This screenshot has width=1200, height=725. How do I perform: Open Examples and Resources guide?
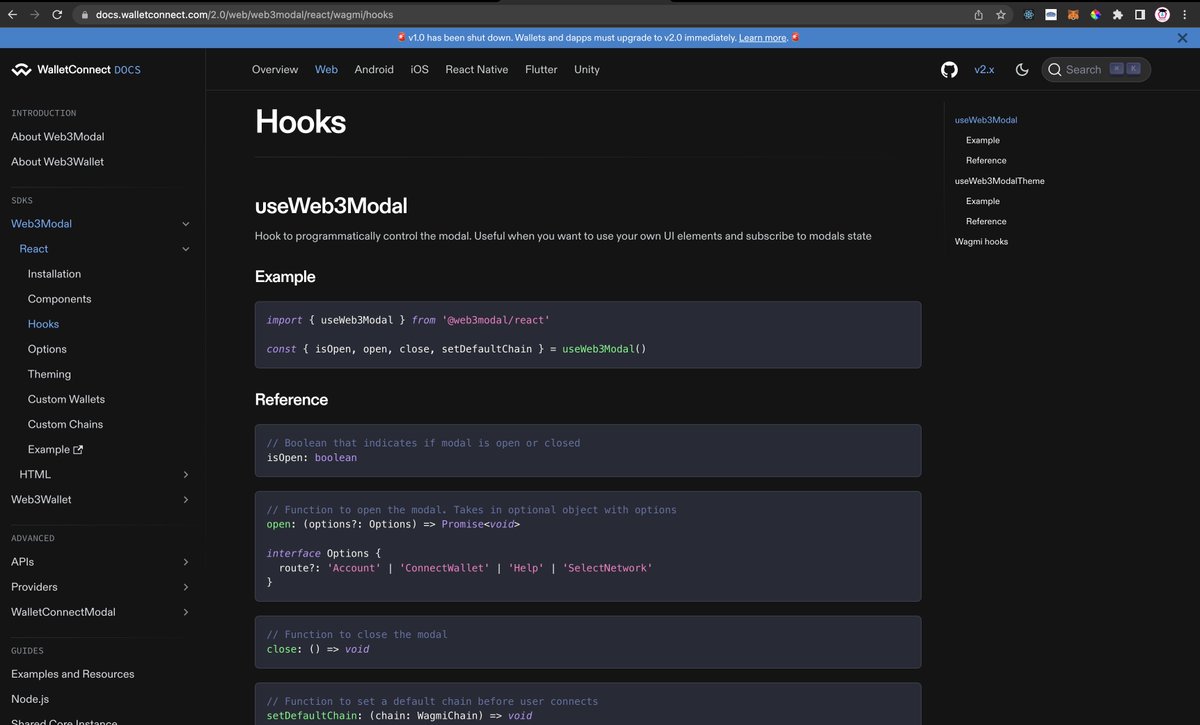(72, 674)
